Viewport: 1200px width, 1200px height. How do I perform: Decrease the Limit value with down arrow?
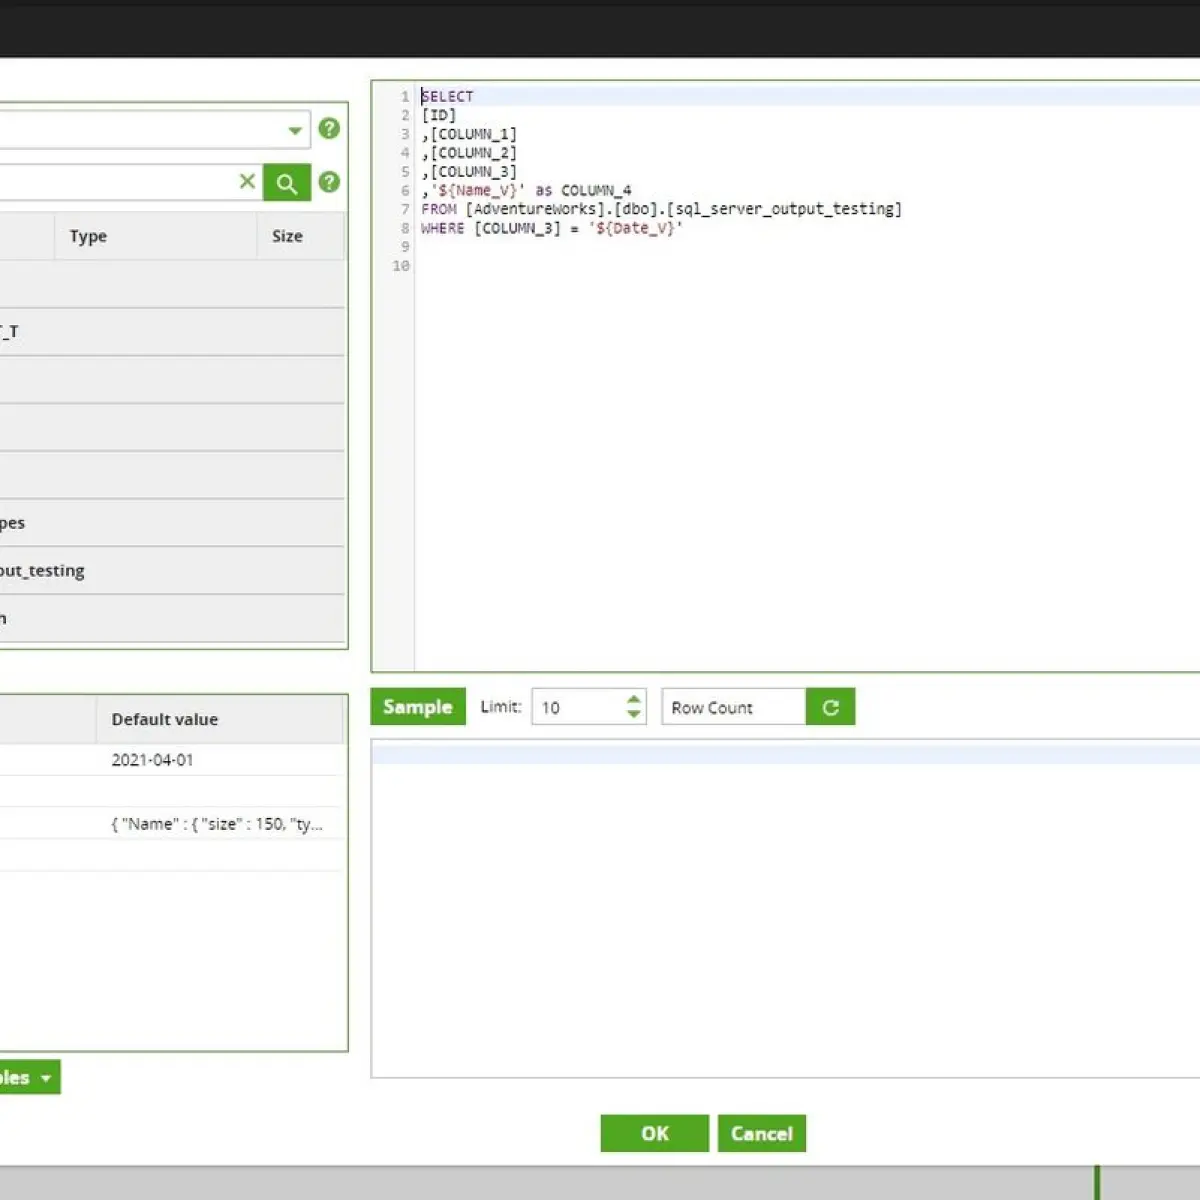point(633,714)
